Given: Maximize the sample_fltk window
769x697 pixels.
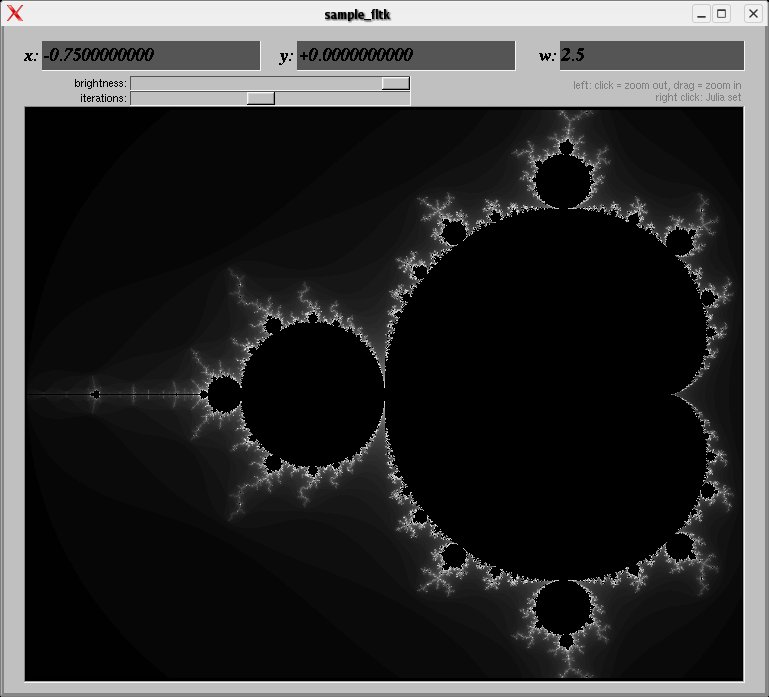Looking at the screenshot, I should tap(721, 14).
